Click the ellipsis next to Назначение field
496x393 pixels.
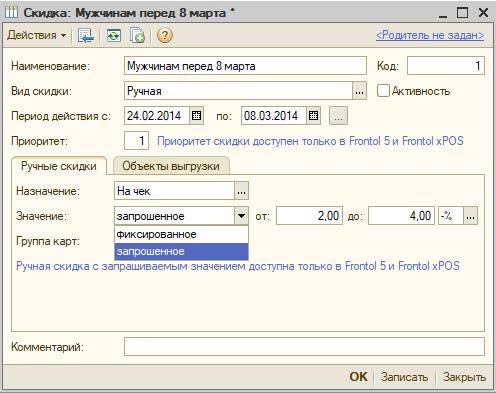[x=241, y=191]
